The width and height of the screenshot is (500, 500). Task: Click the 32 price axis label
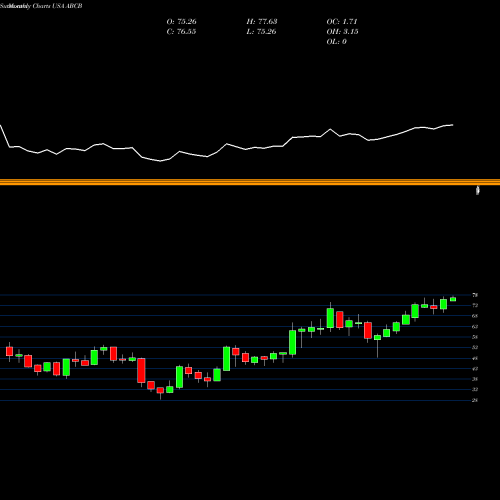[x=475, y=389]
